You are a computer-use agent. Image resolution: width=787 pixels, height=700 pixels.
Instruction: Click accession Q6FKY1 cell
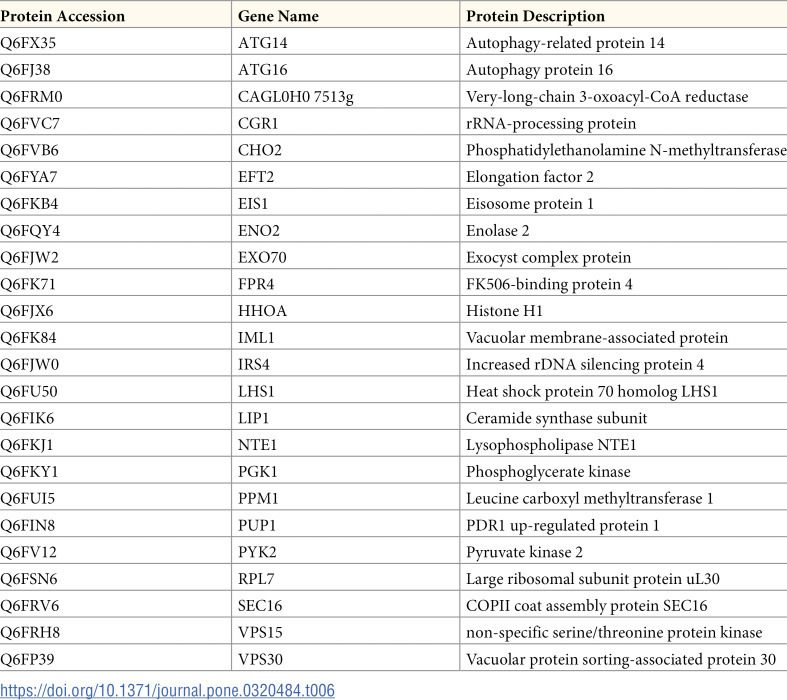tap(29, 472)
